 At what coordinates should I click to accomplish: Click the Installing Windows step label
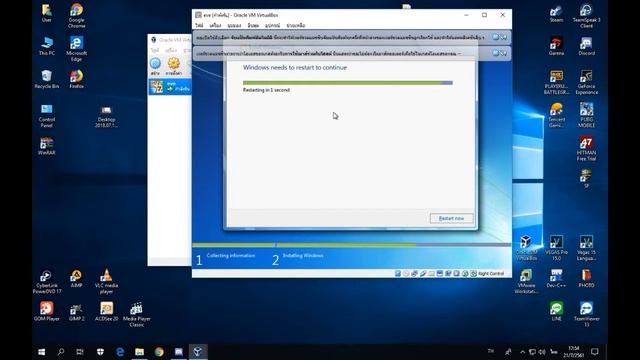pos(303,256)
